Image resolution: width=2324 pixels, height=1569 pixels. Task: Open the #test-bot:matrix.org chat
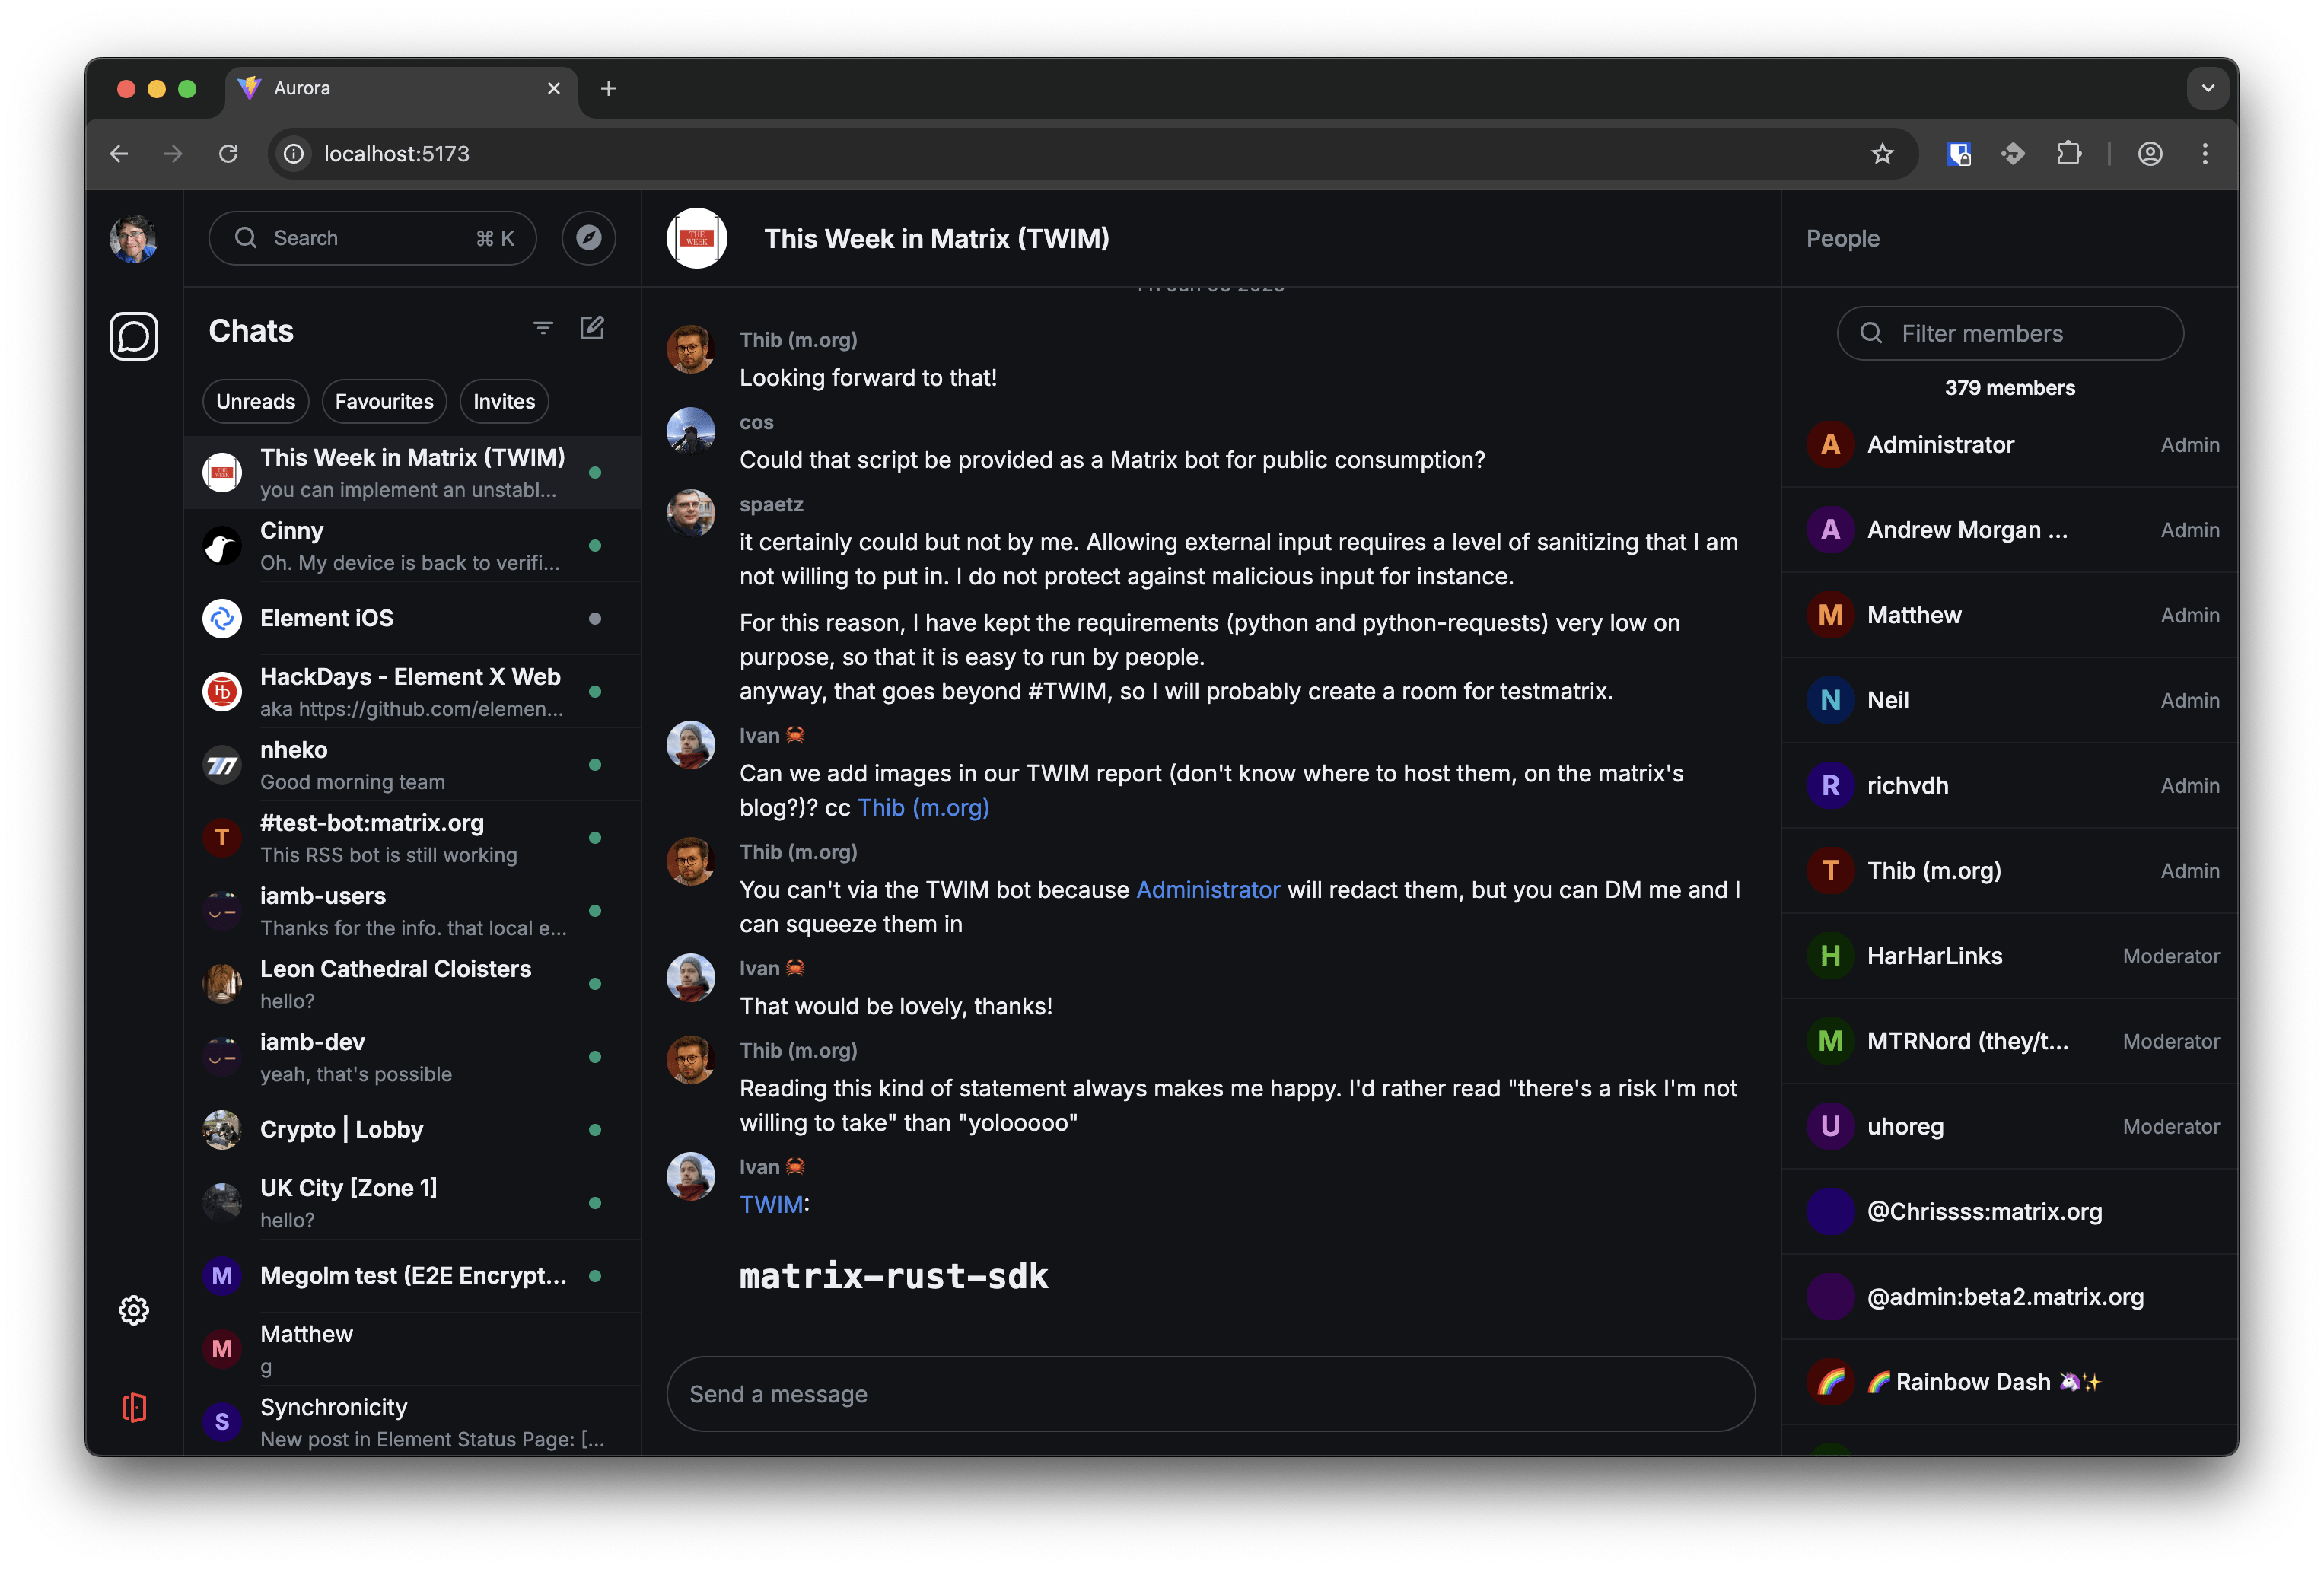coord(412,838)
